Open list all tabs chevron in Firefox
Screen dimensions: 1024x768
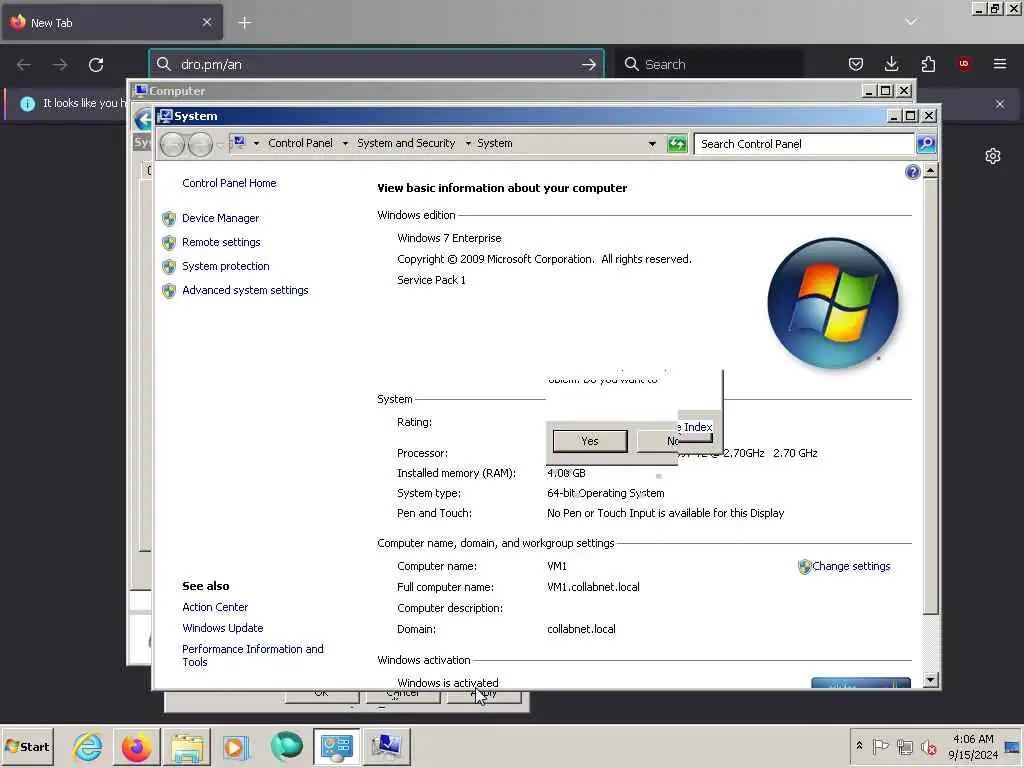click(911, 22)
